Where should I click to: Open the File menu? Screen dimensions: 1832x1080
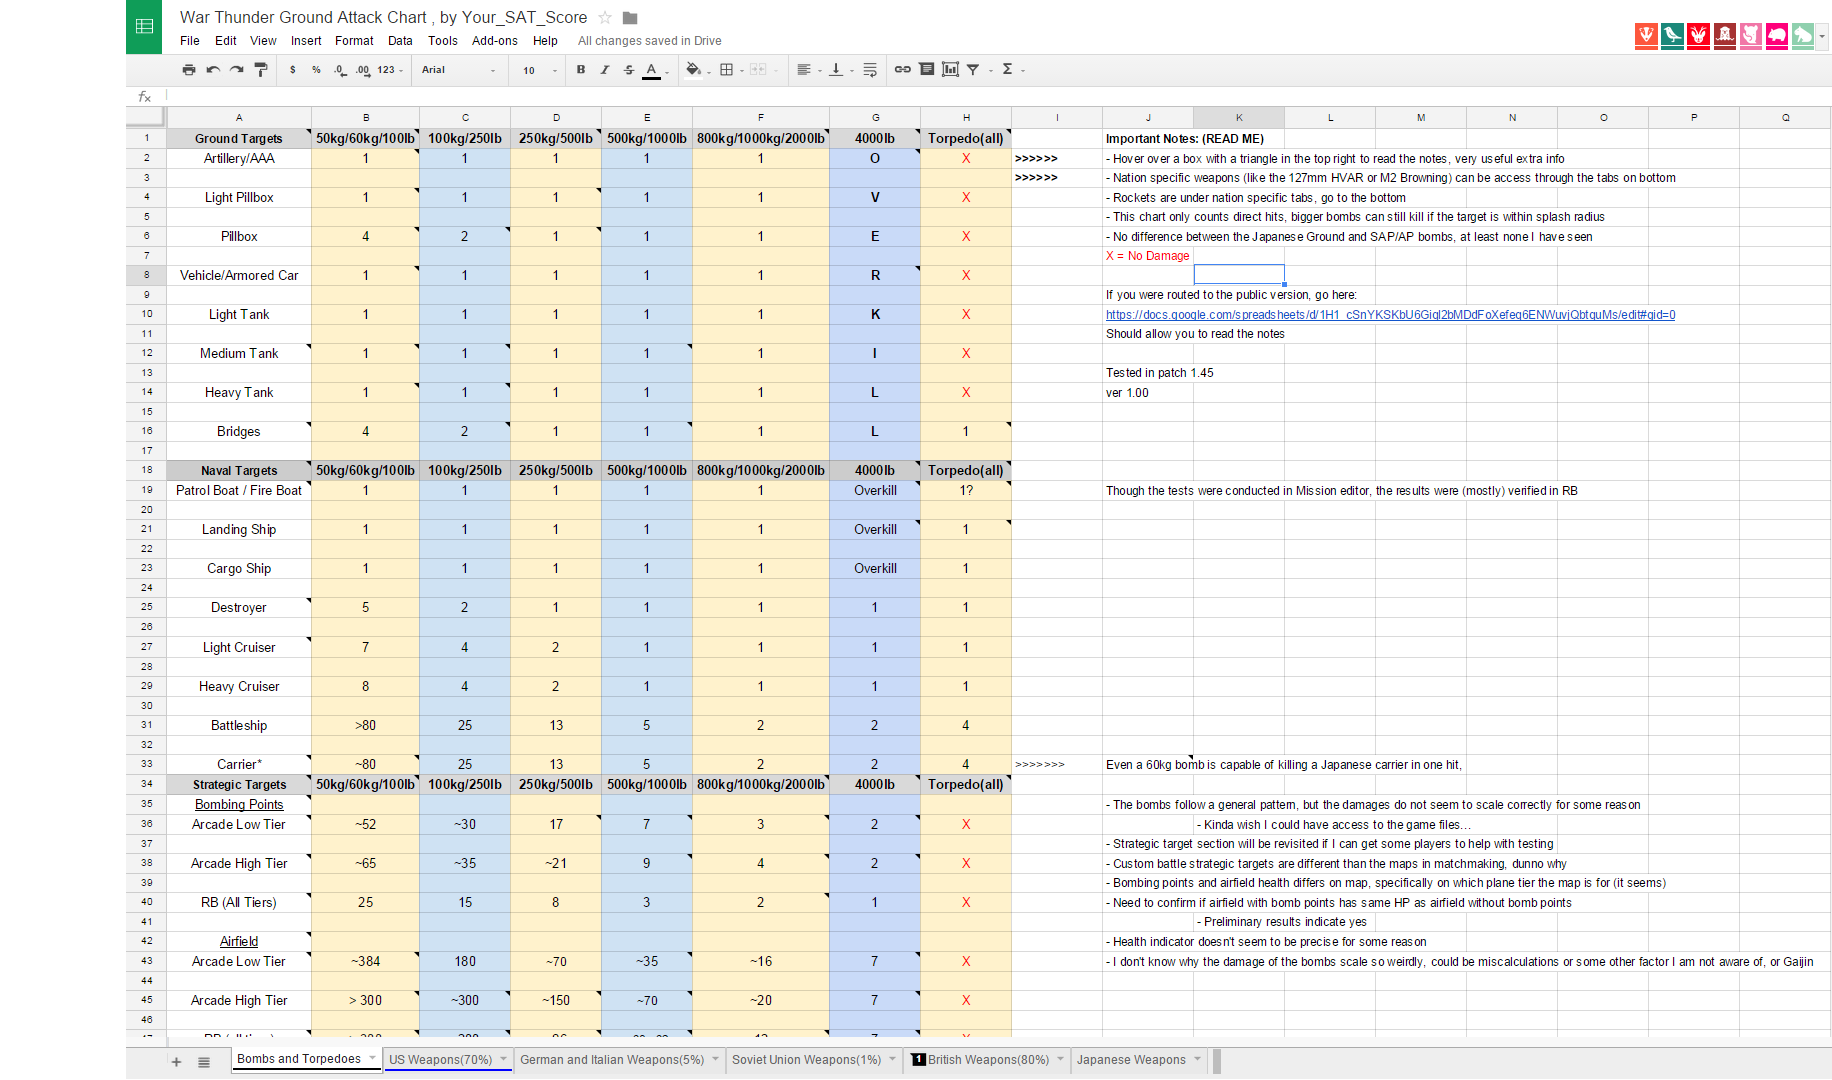point(190,41)
